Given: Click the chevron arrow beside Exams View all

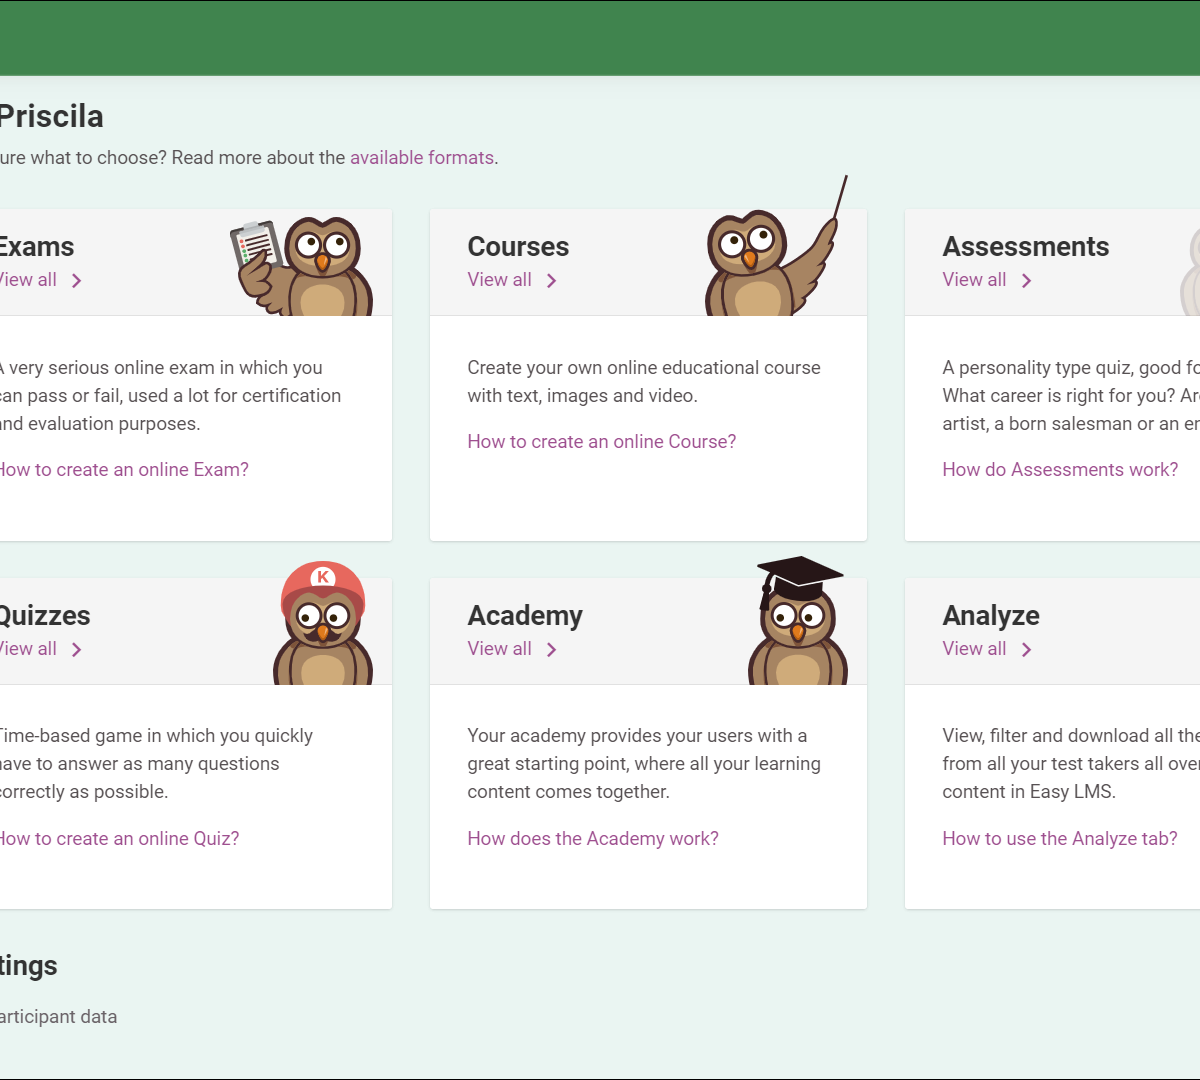Looking at the screenshot, I should tap(77, 281).
